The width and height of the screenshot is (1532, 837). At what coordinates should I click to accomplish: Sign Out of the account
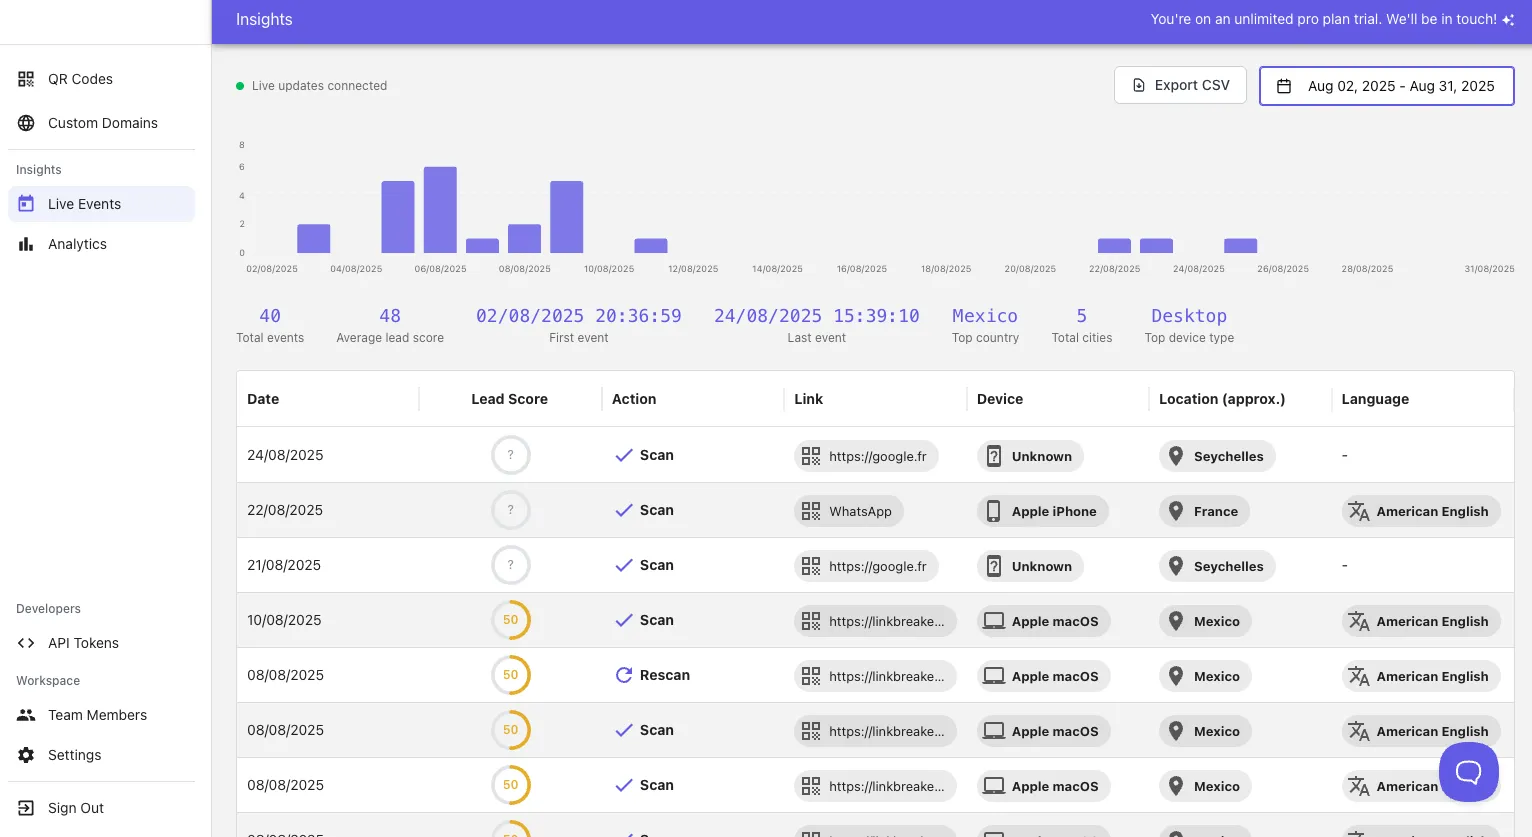101,808
